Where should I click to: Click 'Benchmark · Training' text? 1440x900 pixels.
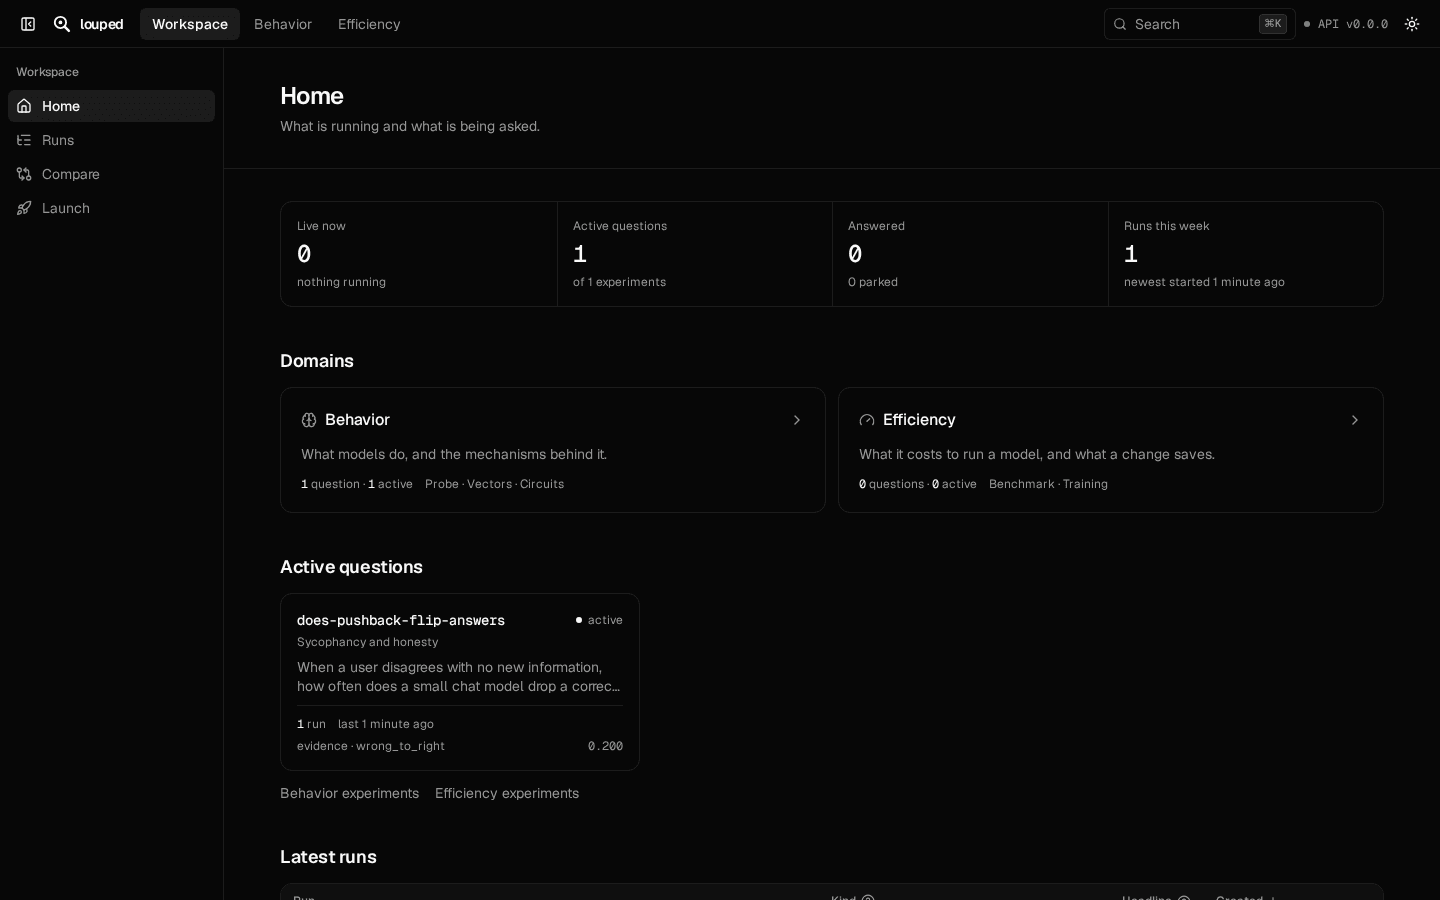click(x=1048, y=484)
